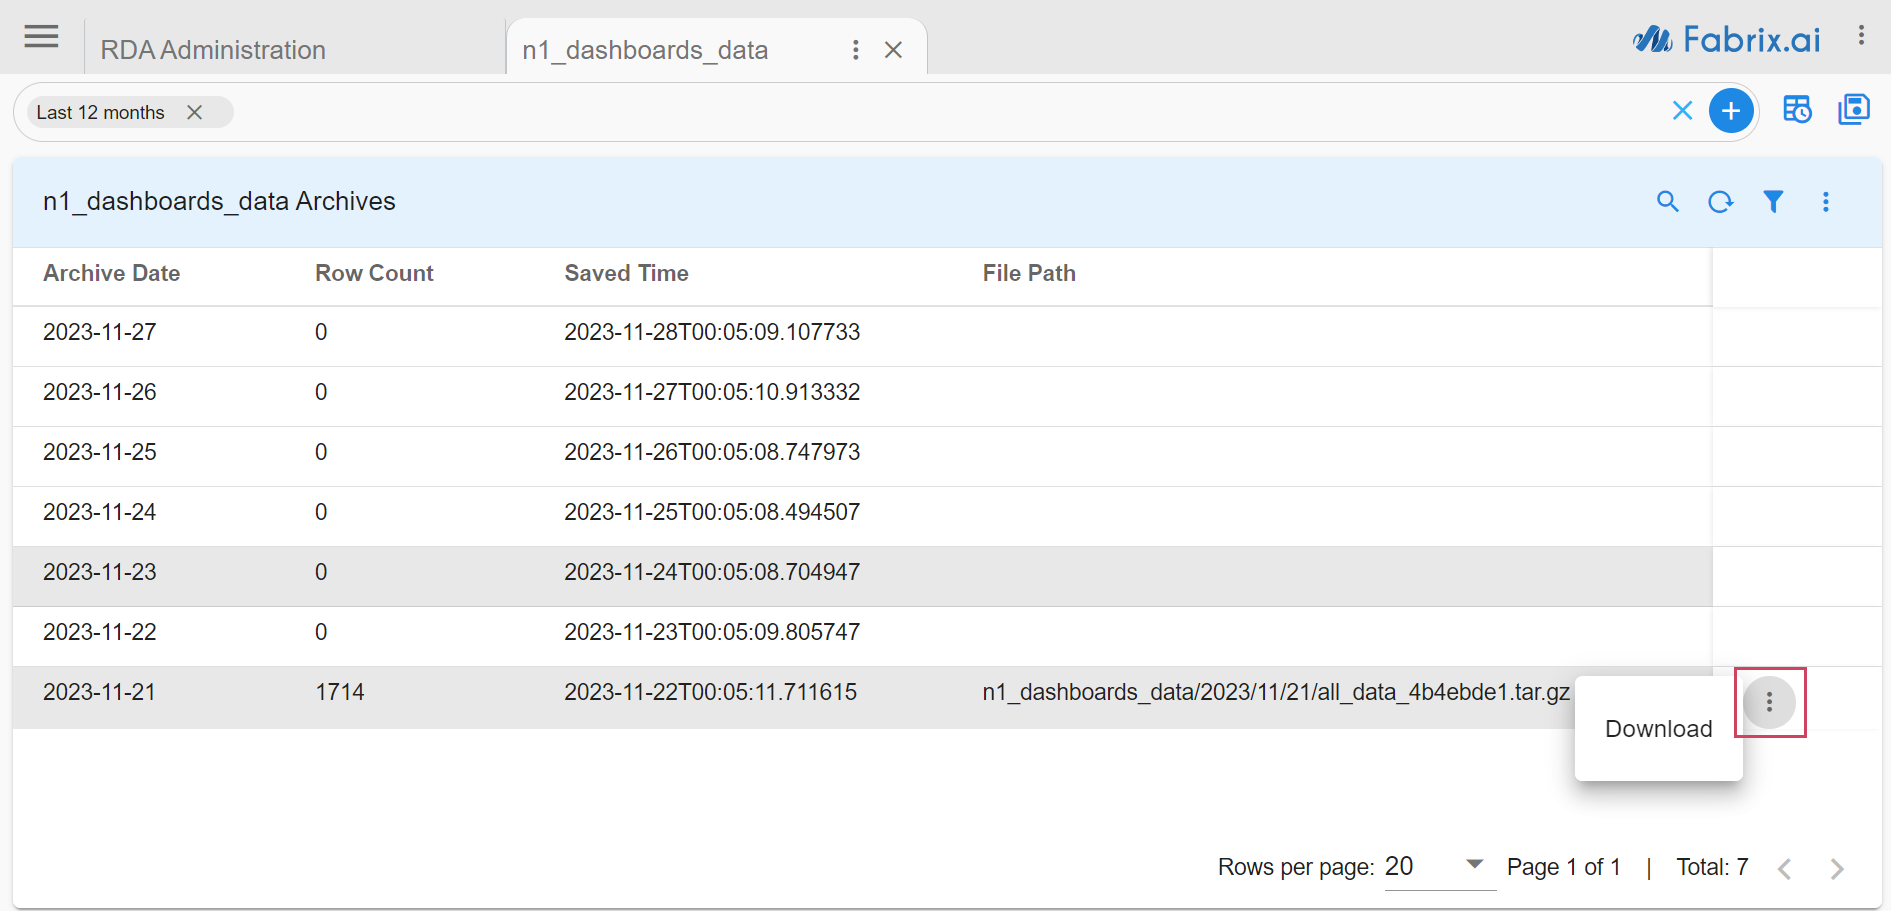
Task: Open the hamburger navigation menu
Action: (41, 37)
